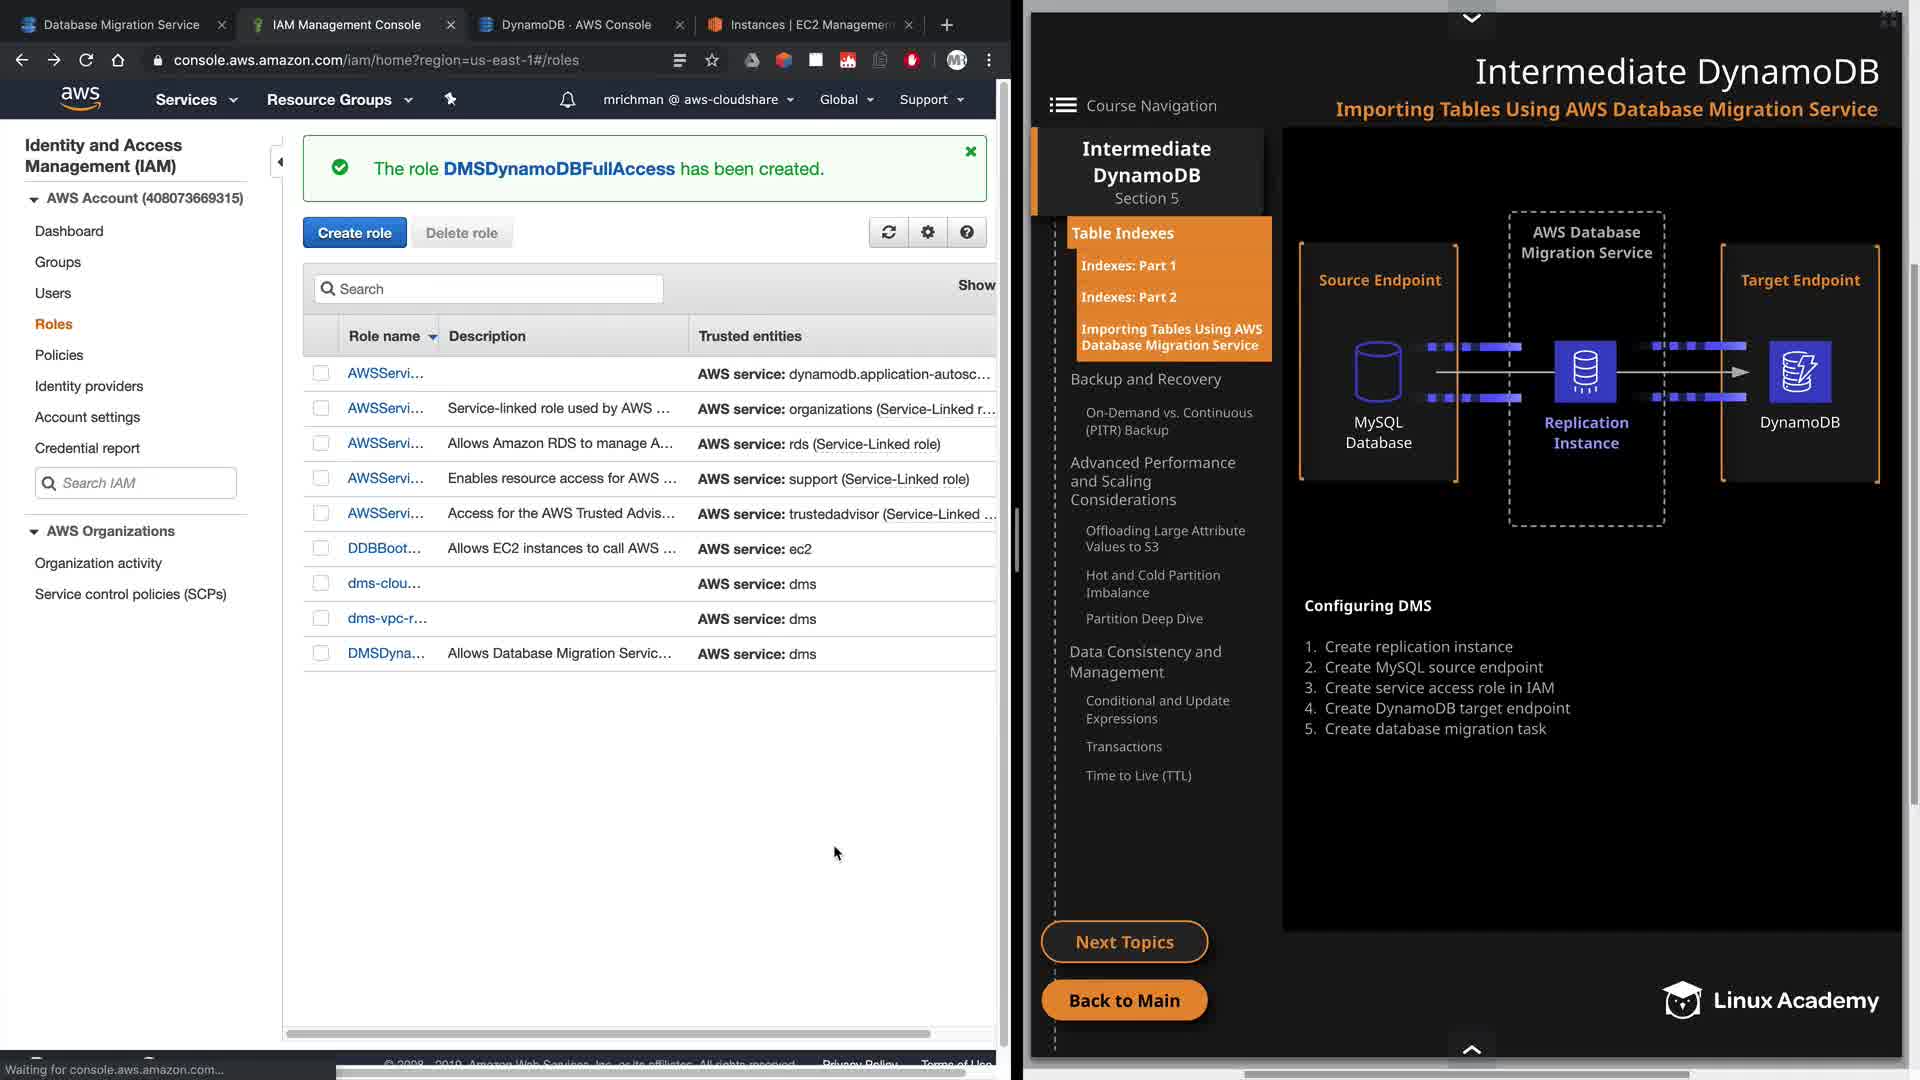
Task: Click the roles Search input field
Action: (x=490, y=289)
